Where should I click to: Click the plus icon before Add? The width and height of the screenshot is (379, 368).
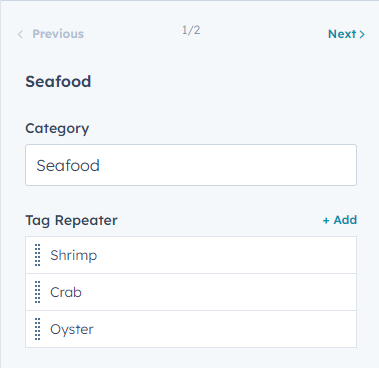pos(326,220)
